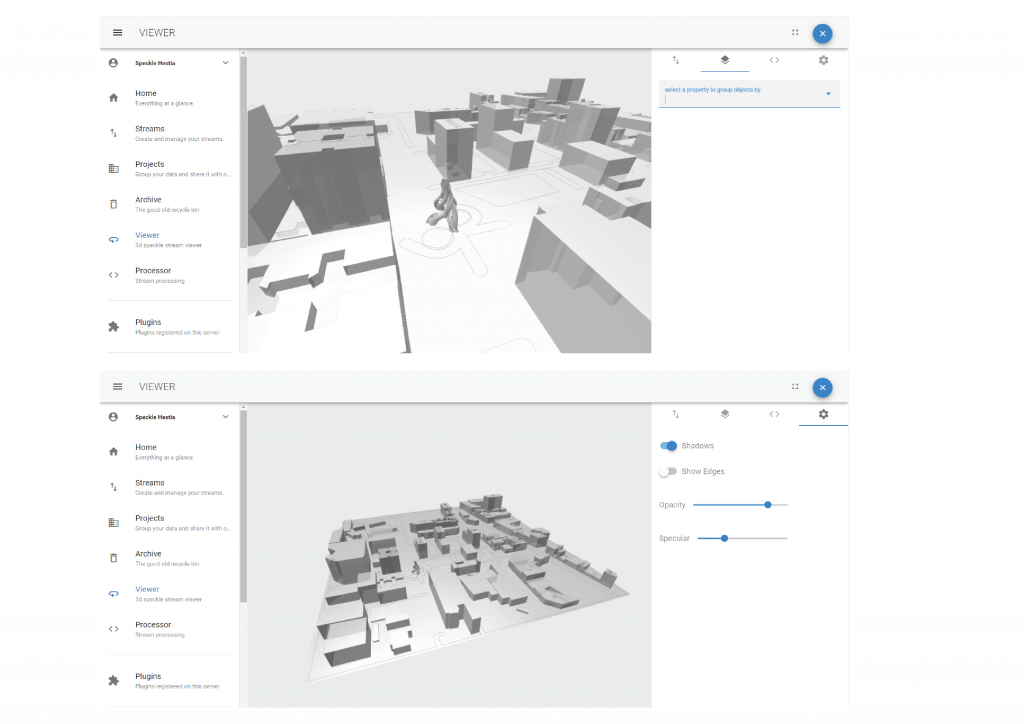Open the hamburger menu in the upper Viewer window

117,33
